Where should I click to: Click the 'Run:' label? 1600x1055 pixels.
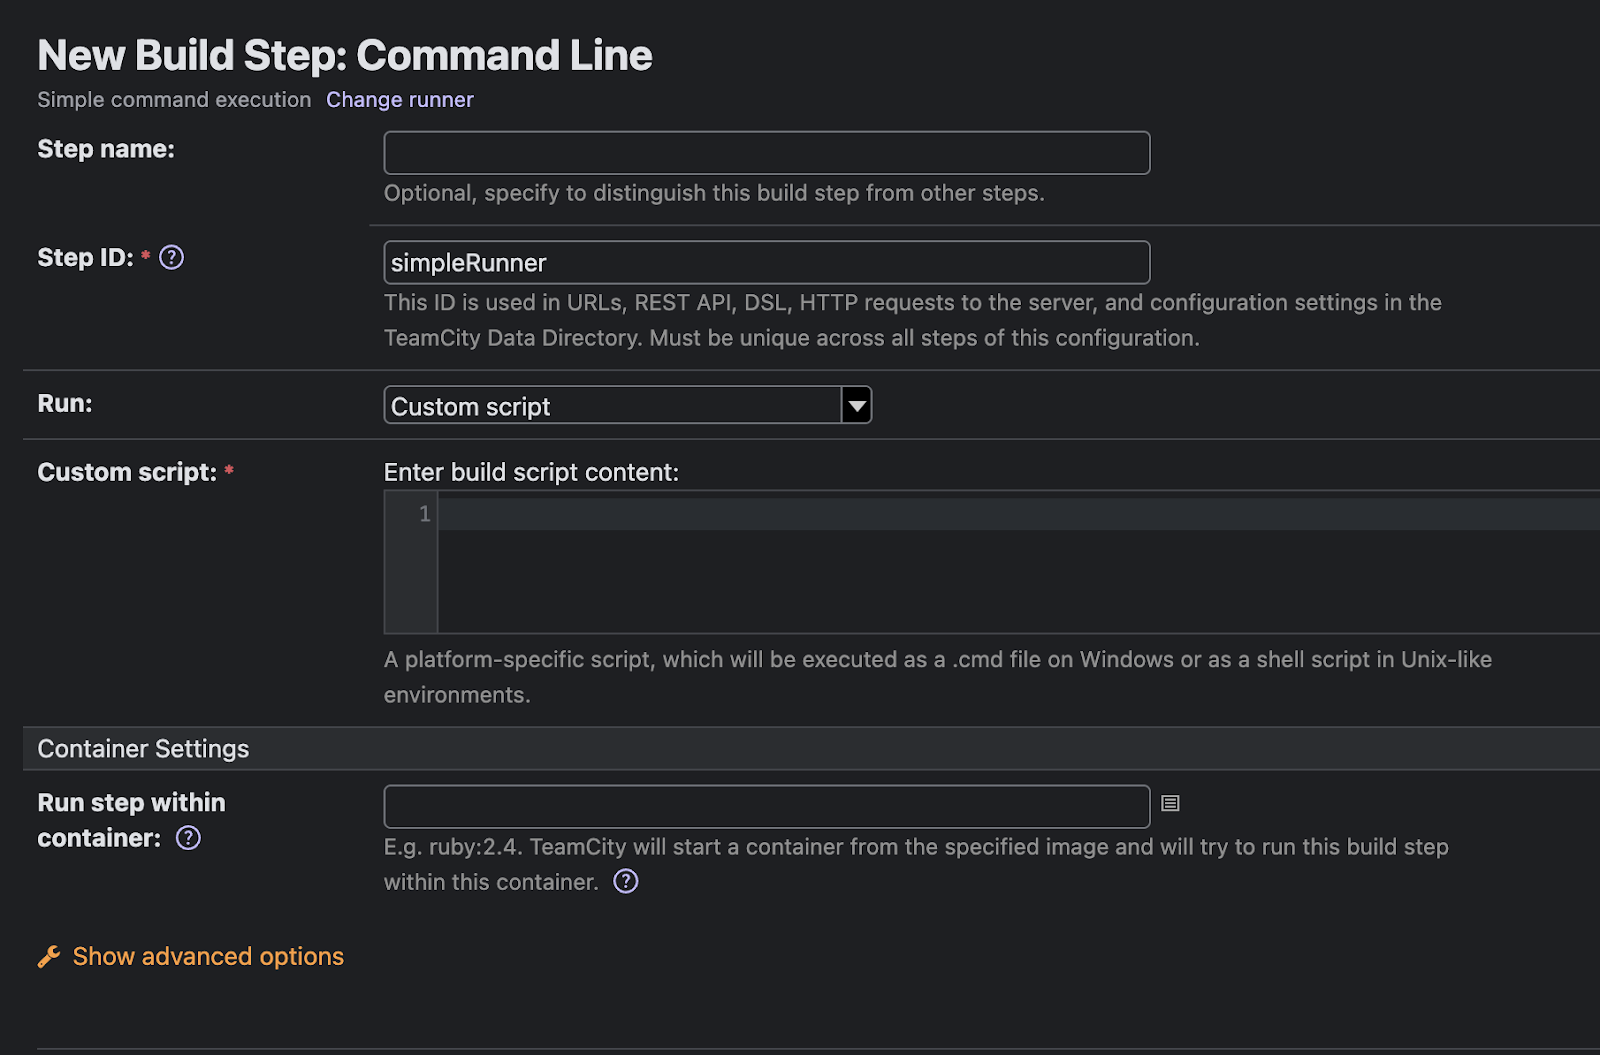(x=65, y=404)
